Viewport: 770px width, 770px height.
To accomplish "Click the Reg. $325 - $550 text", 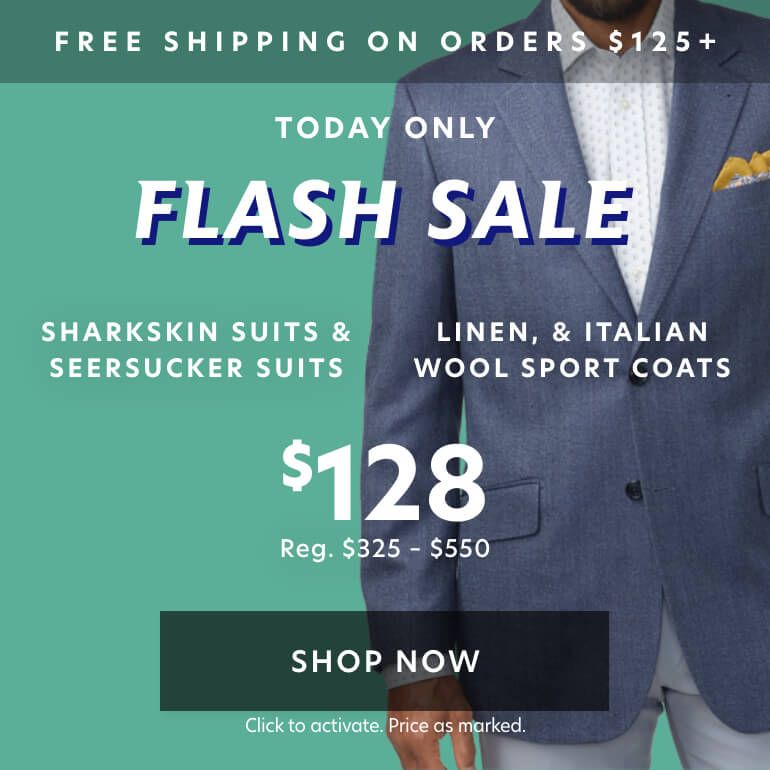I will click(385, 548).
